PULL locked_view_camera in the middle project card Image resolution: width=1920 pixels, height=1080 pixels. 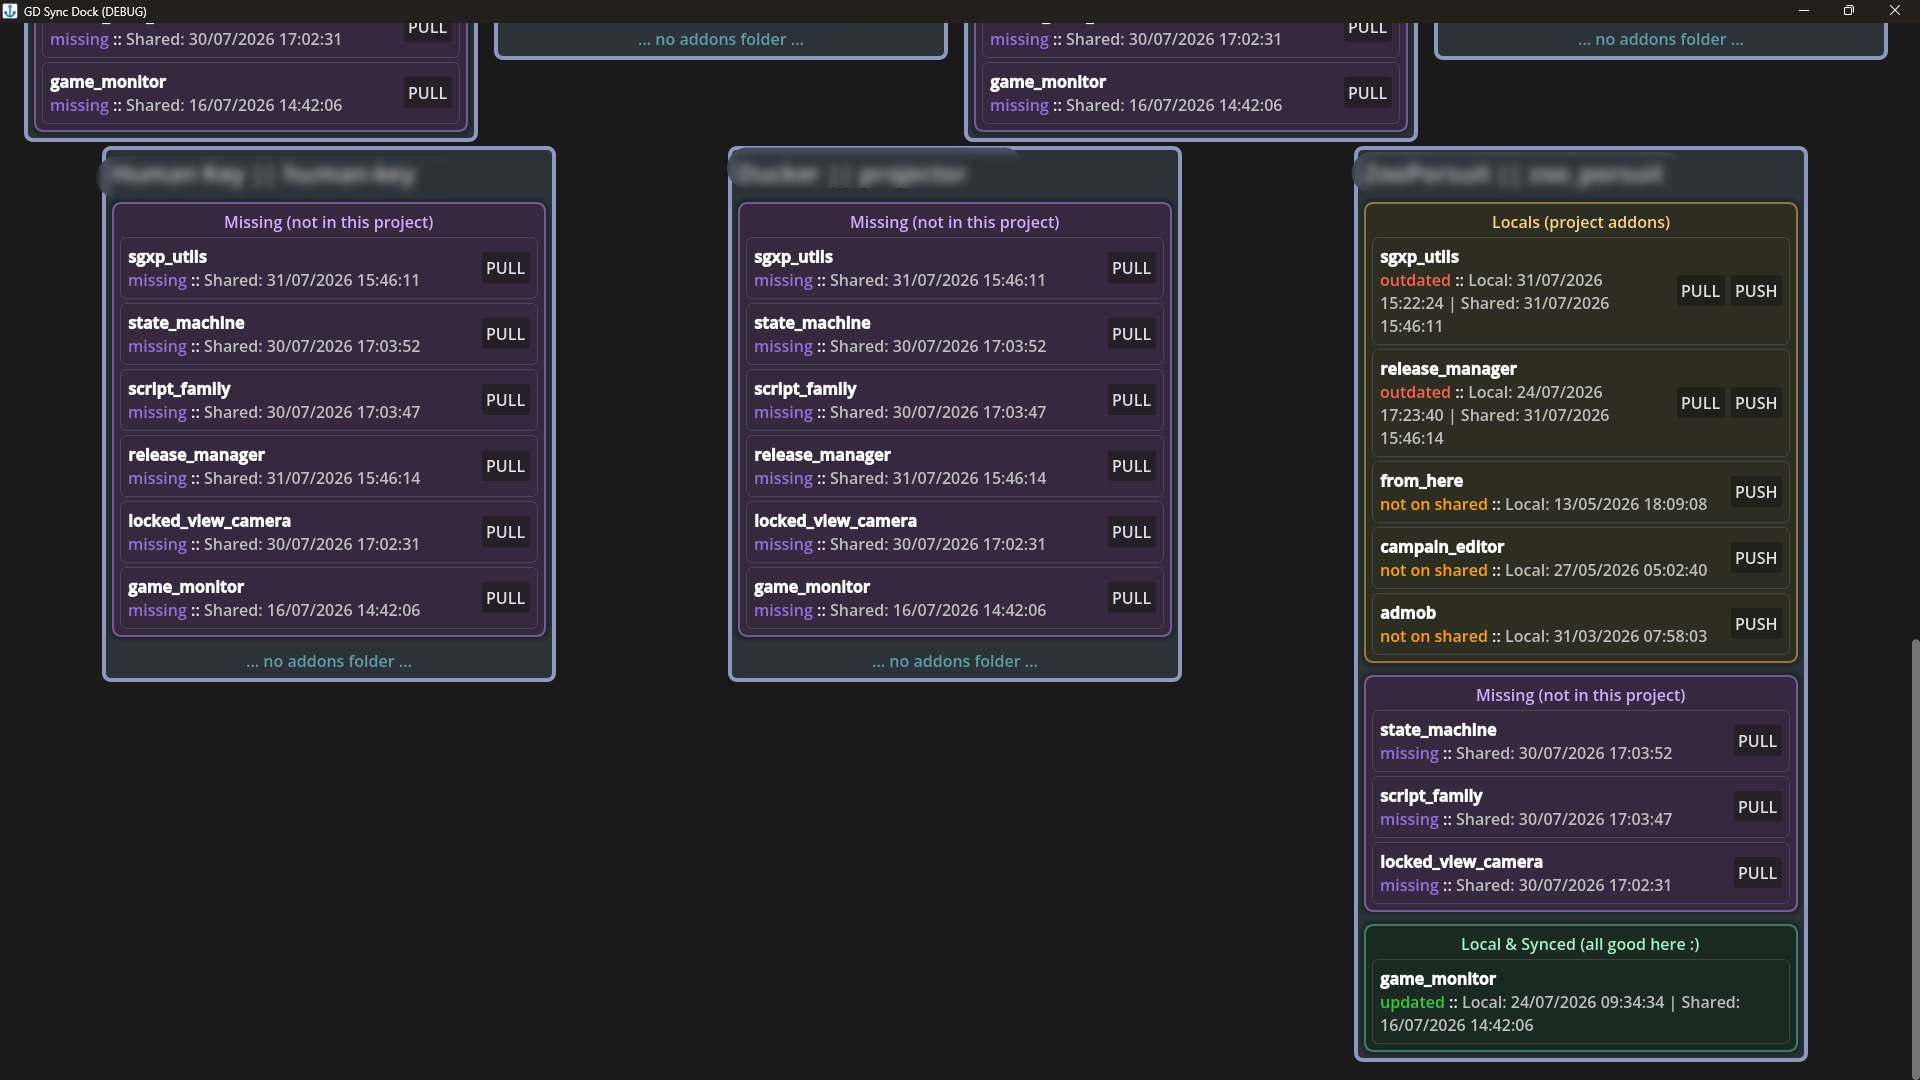pos(1131,532)
